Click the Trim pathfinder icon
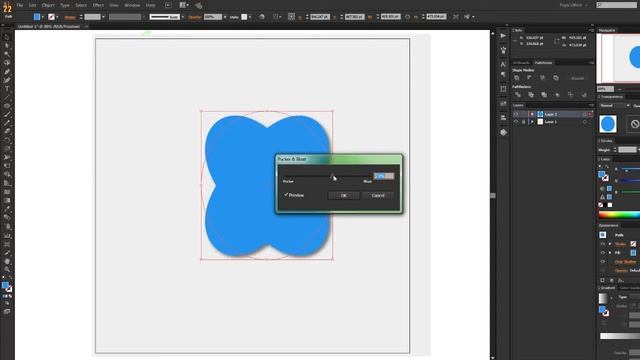The image size is (640, 360). point(531,95)
